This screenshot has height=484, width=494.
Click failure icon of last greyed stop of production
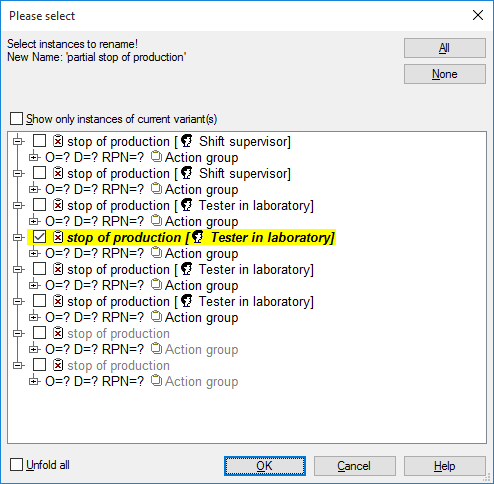pyautogui.click(x=58, y=365)
